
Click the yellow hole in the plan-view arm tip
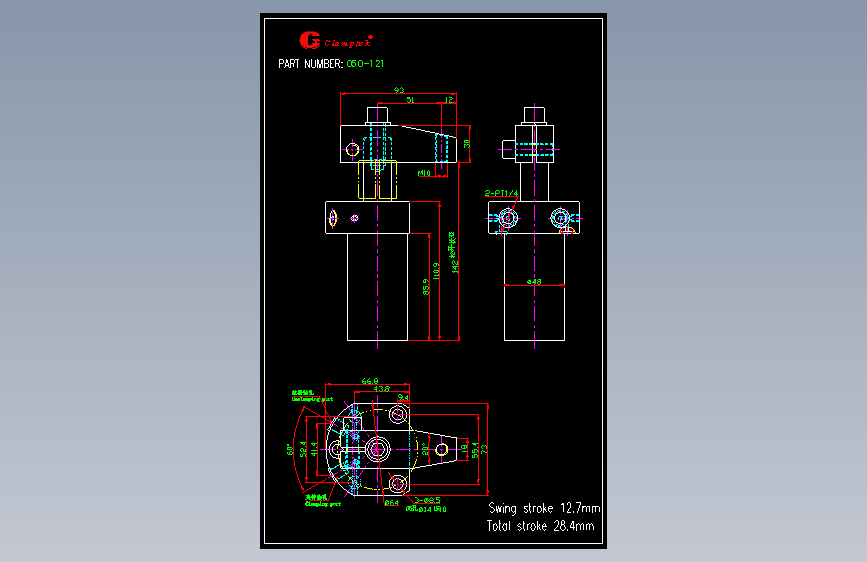point(442,450)
